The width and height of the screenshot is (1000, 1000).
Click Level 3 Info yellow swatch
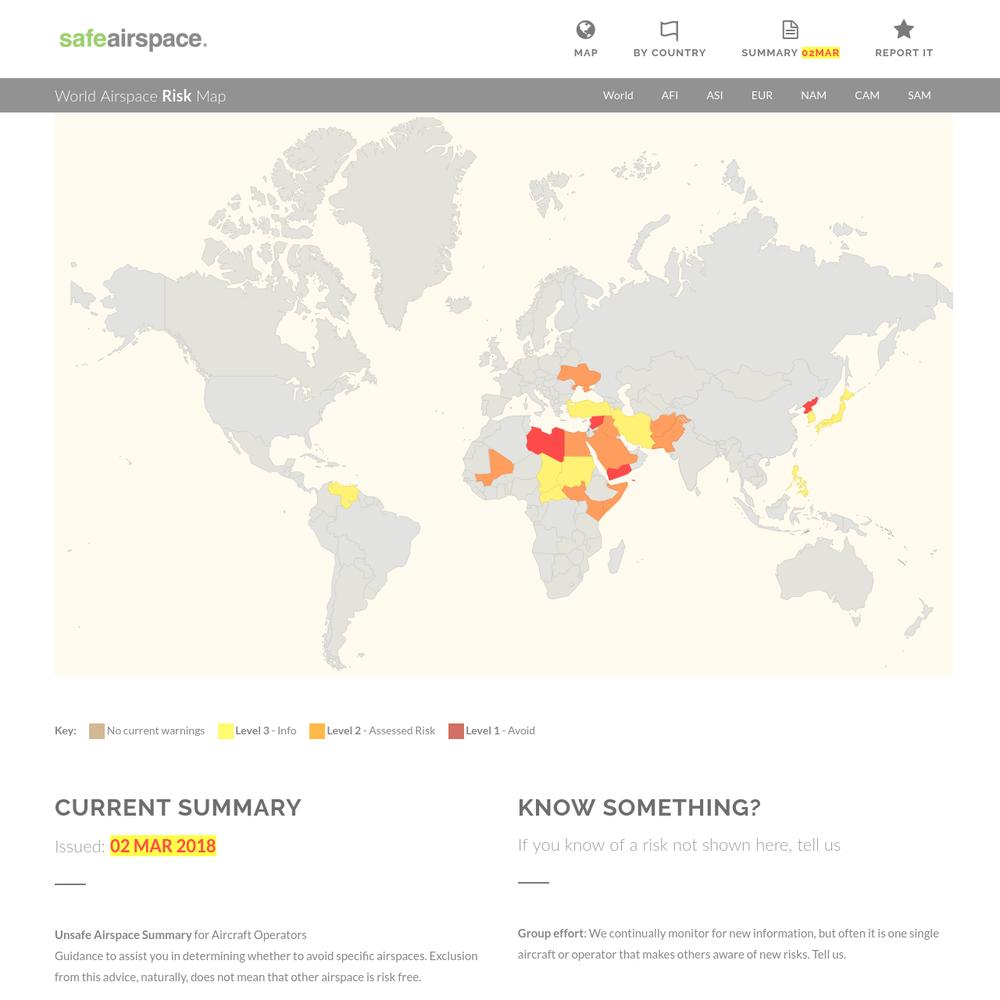pos(225,731)
